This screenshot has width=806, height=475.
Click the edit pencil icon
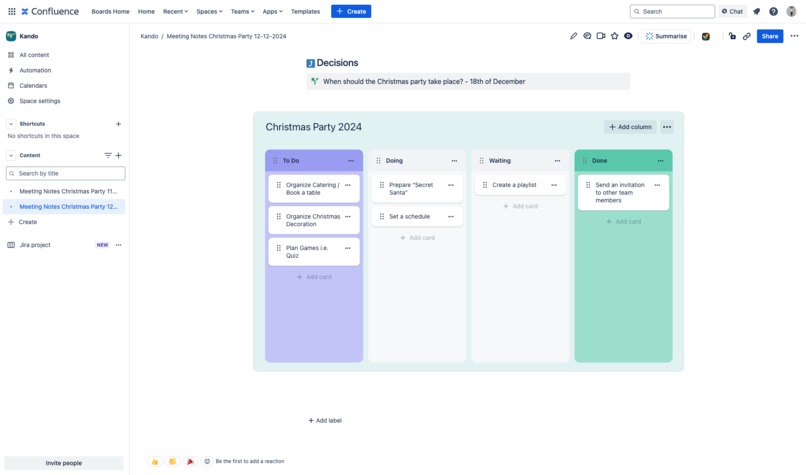(x=573, y=36)
